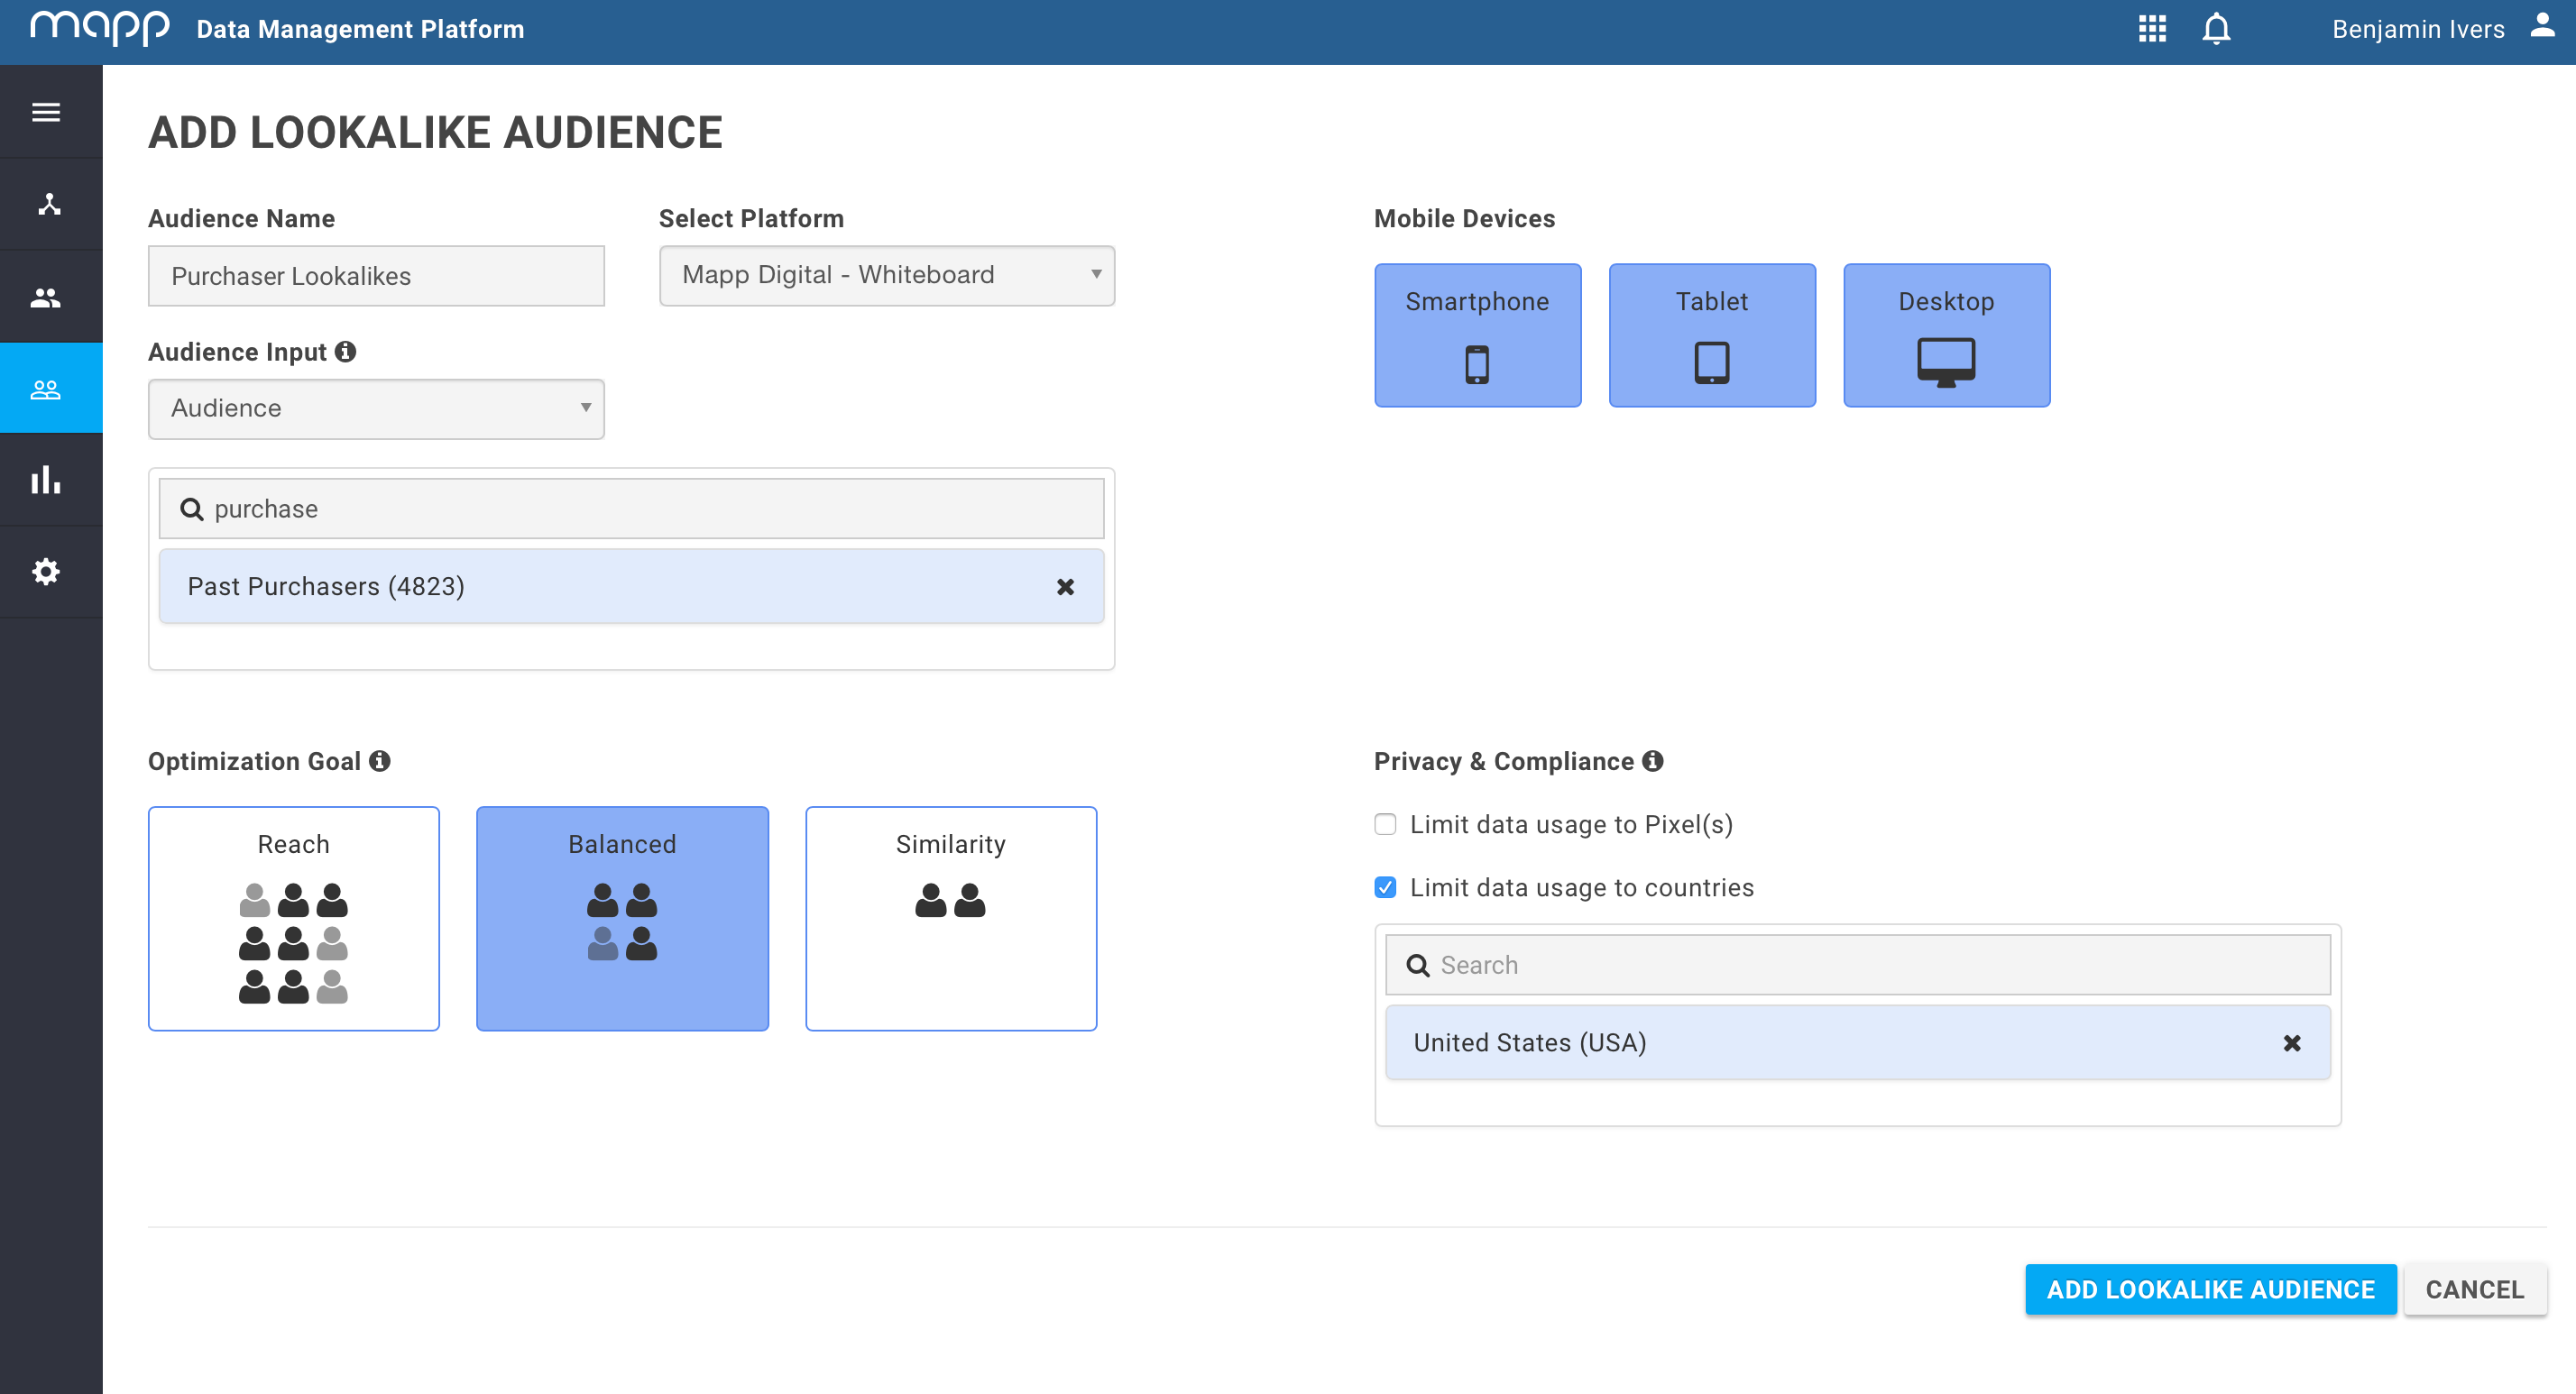
Task: Remove United States from countries list
Action: pos(2292,1043)
